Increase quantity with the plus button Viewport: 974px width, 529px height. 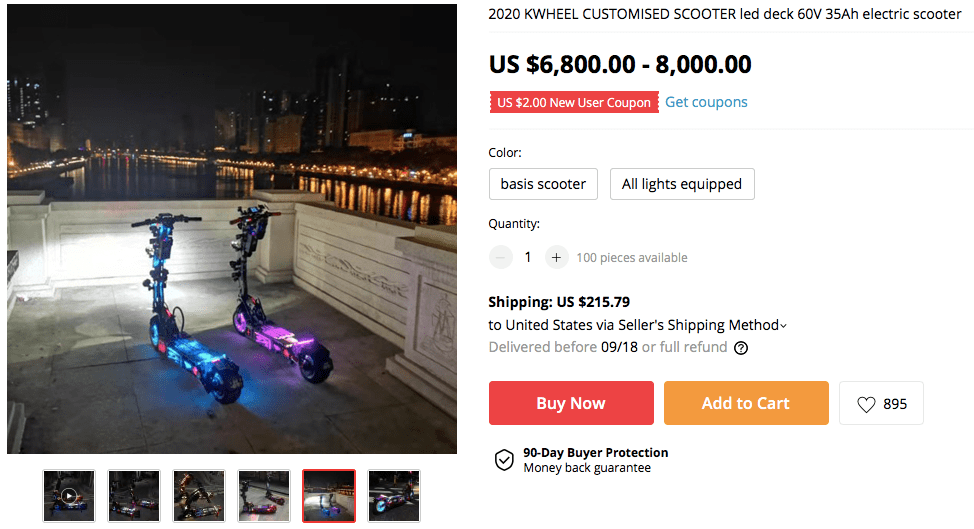click(557, 258)
